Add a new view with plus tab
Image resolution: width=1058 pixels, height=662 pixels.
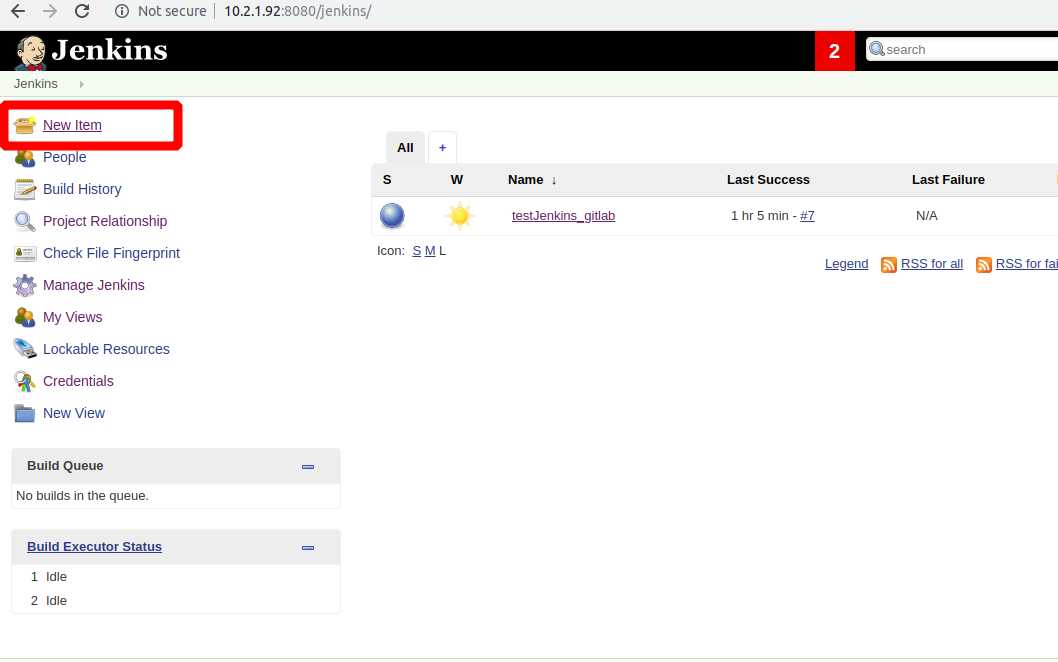(443, 148)
